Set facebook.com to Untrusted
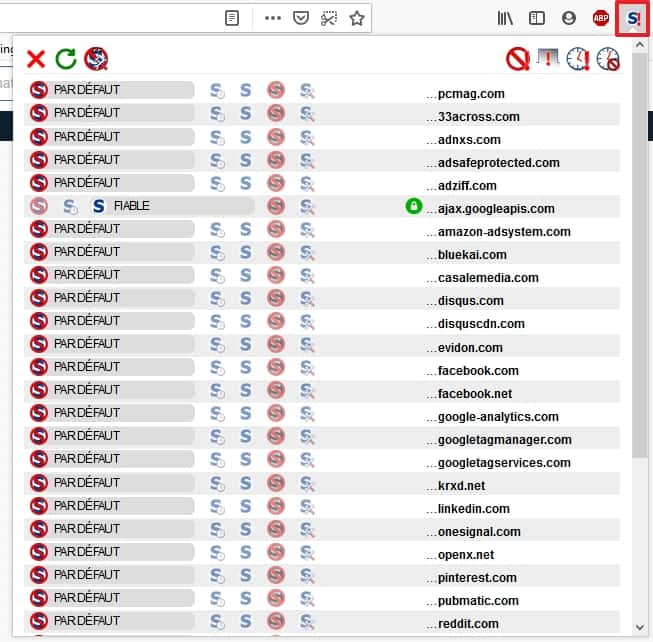The height and width of the screenshot is (642, 653). [276, 367]
